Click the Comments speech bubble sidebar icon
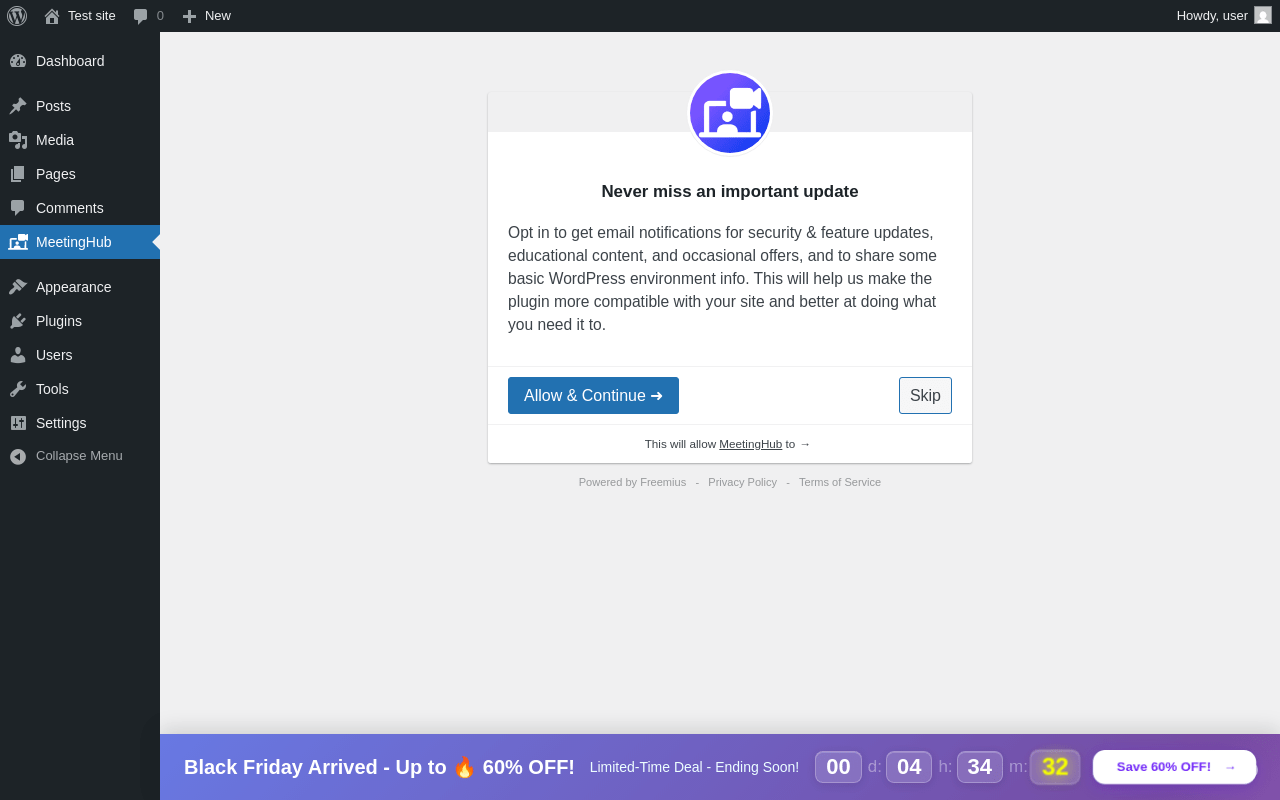The width and height of the screenshot is (1280, 800). pos(18,208)
